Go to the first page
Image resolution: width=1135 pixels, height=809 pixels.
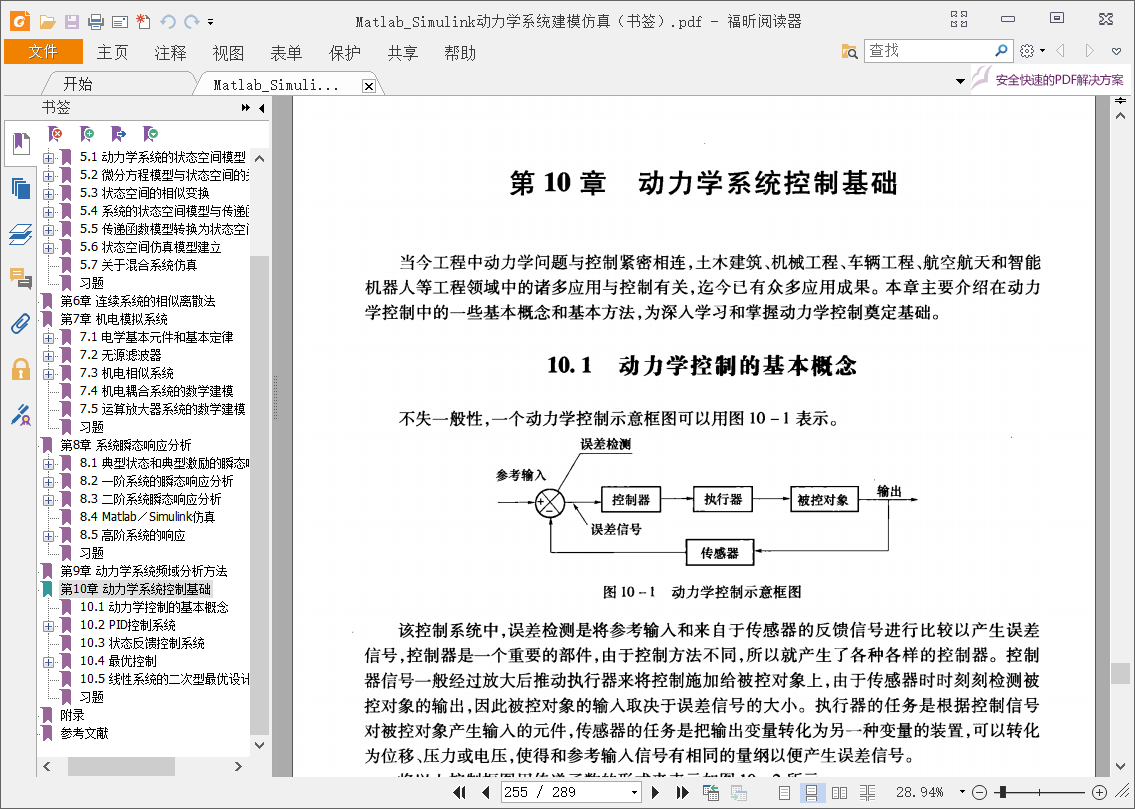[x=459, y=792]
